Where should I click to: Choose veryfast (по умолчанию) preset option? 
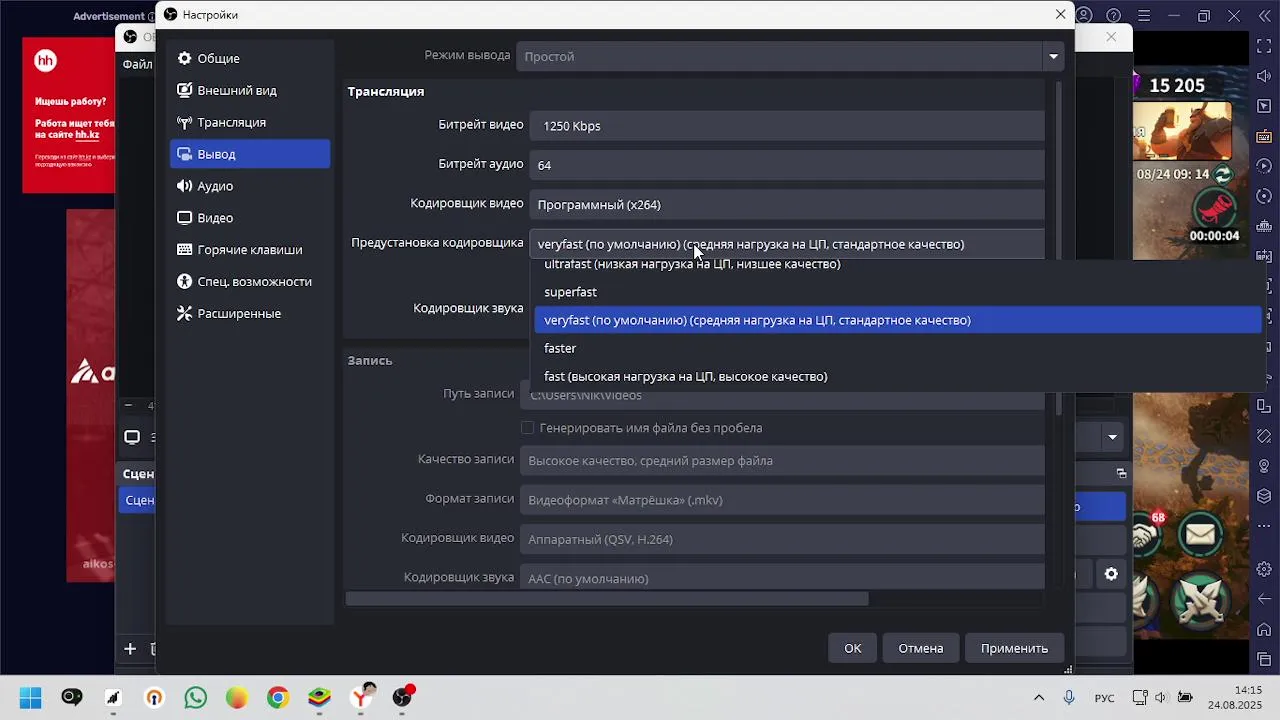[x=898, y=320]
